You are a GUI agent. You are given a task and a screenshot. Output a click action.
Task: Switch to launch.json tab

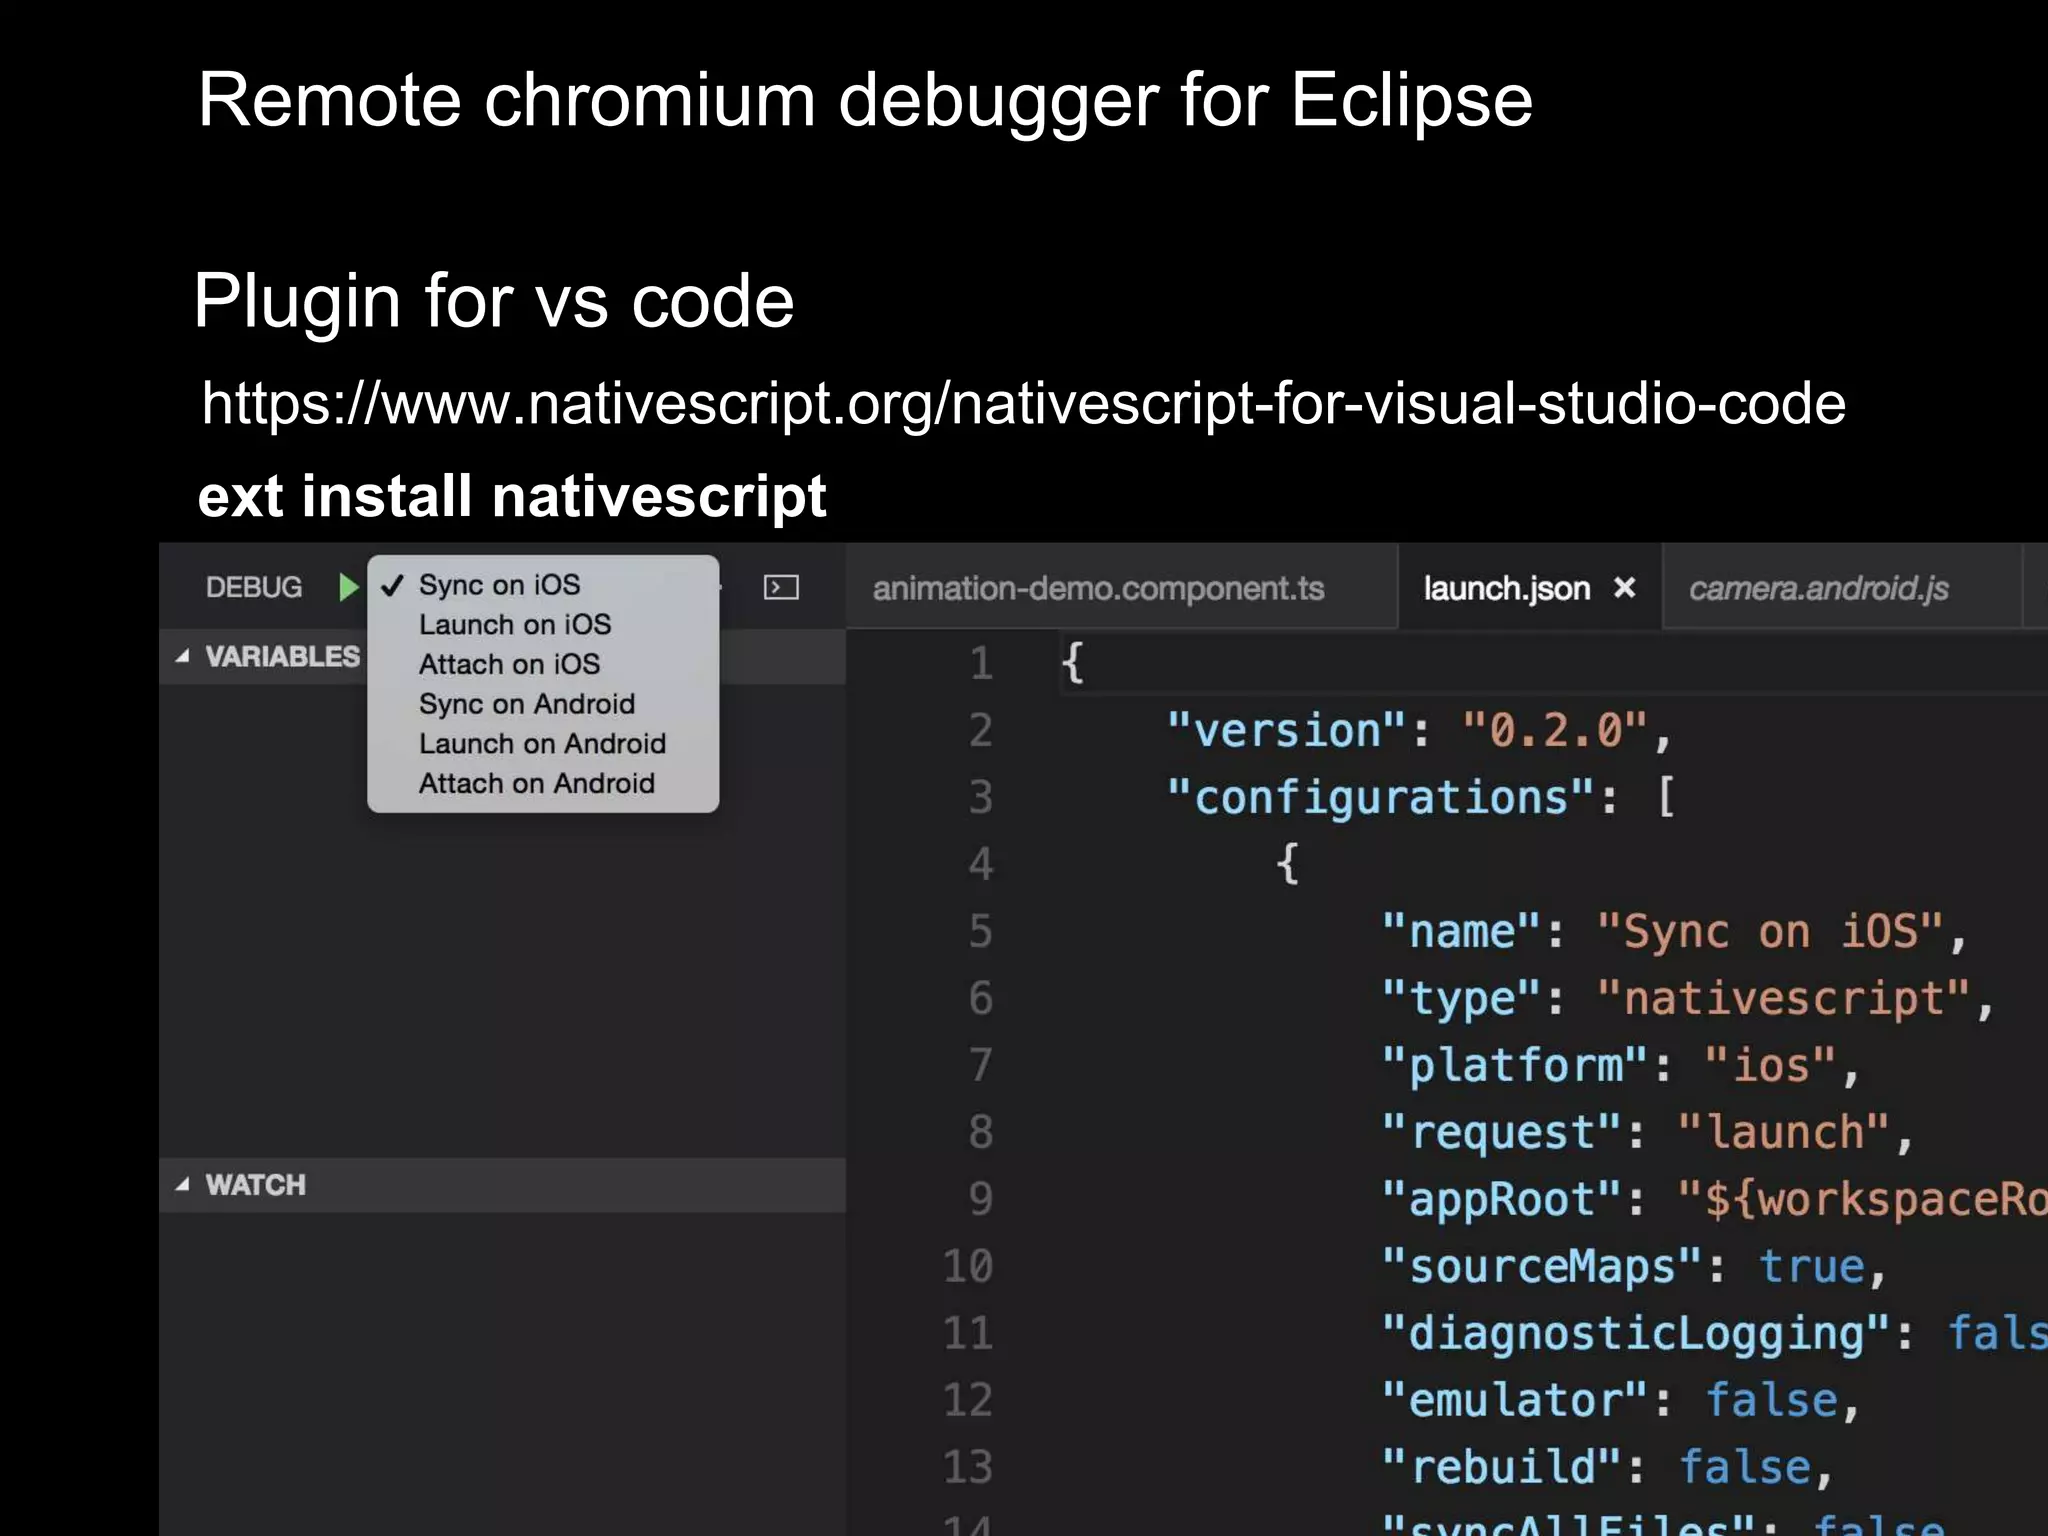pos(1506,589)
